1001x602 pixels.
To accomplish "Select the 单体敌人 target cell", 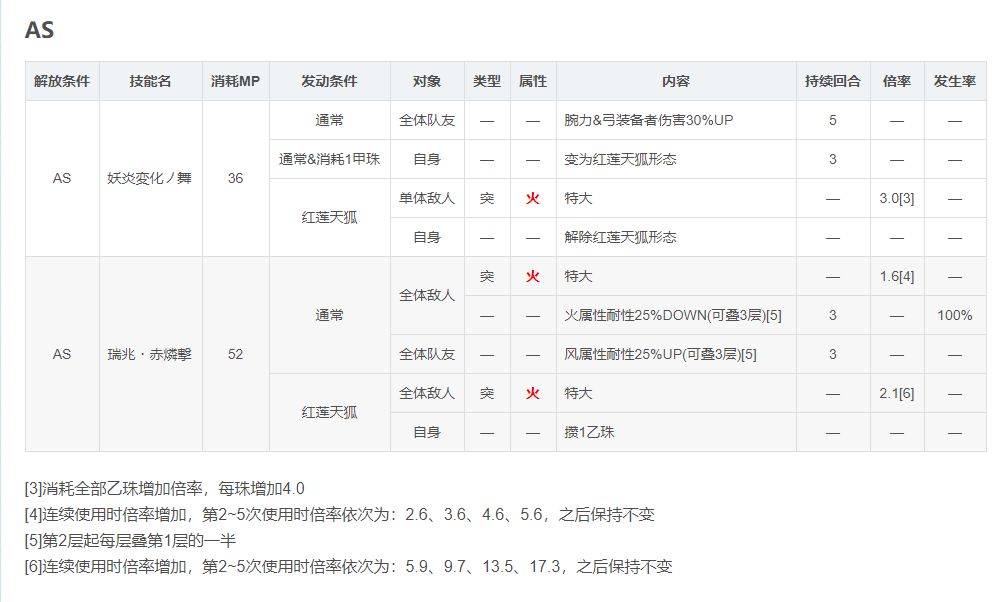I will tap(427, 198).
